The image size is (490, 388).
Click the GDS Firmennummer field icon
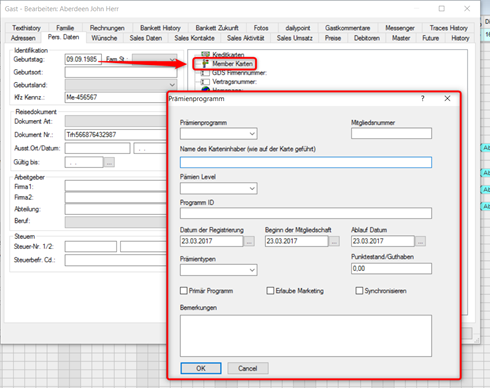pyautogui.click(x=205, y=73)
